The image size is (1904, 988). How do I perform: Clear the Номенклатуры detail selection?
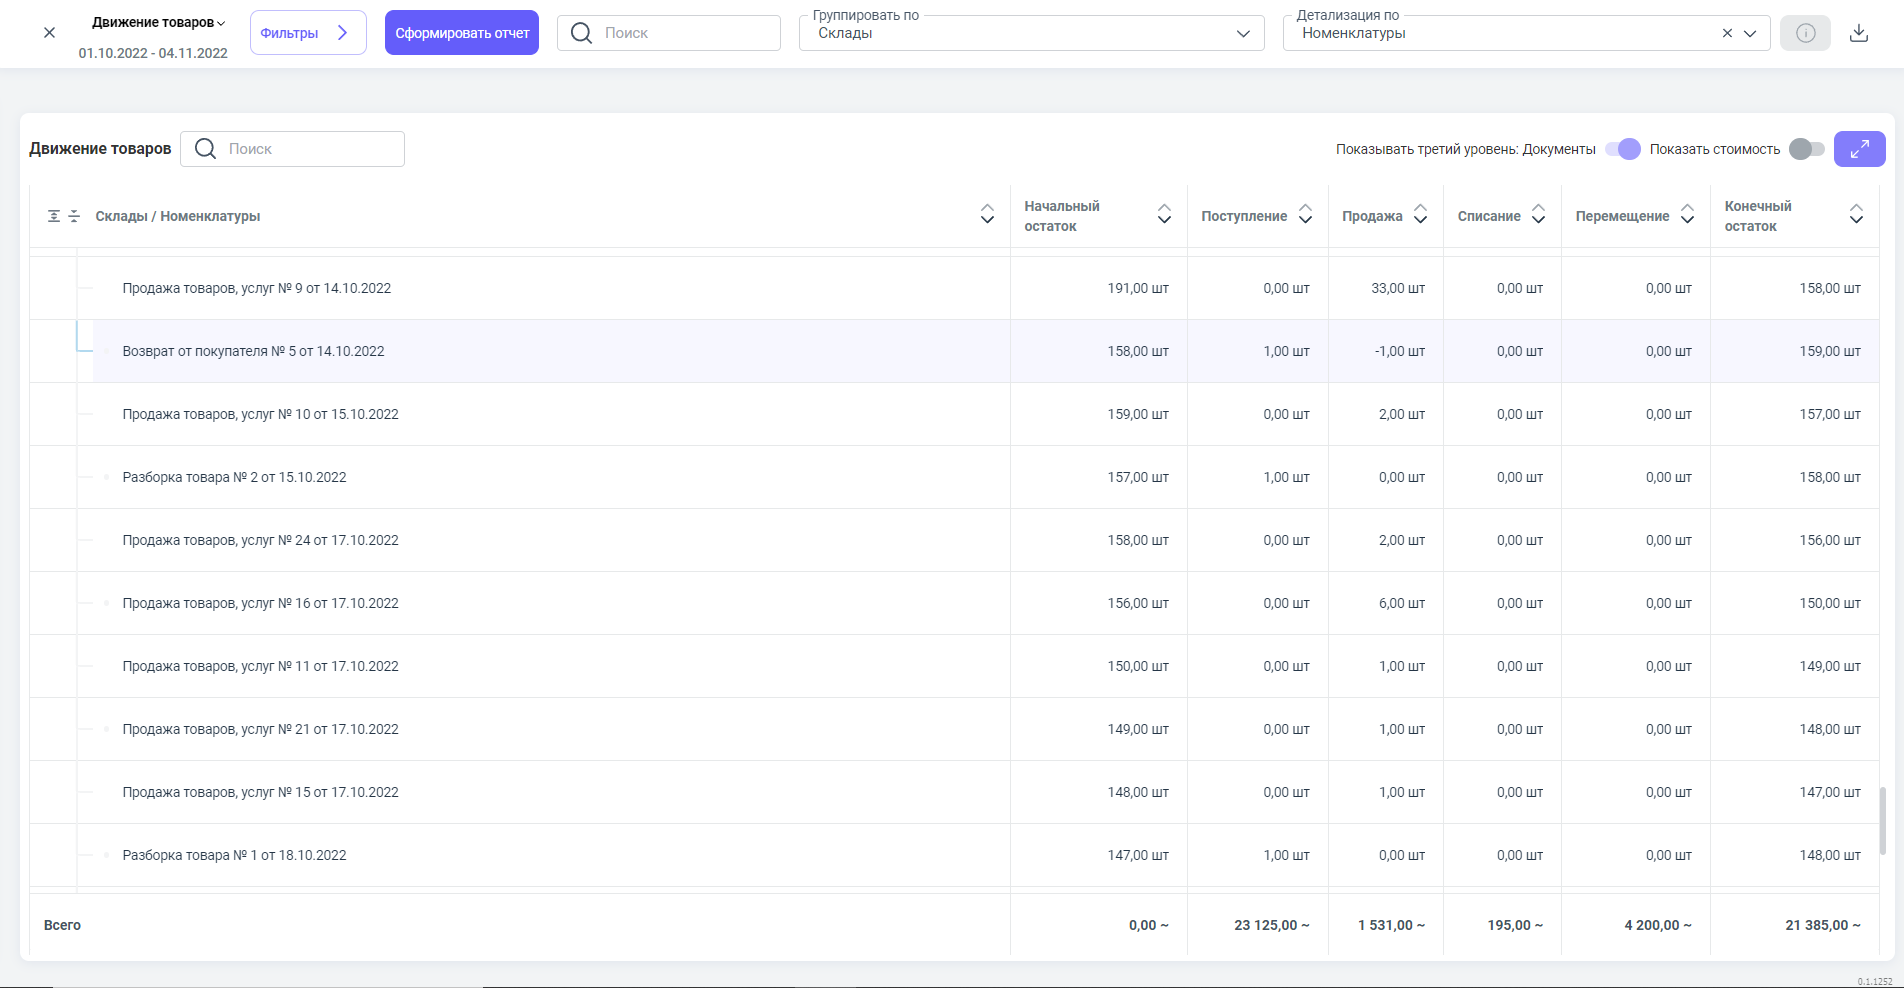click(x=1727, y=33)
